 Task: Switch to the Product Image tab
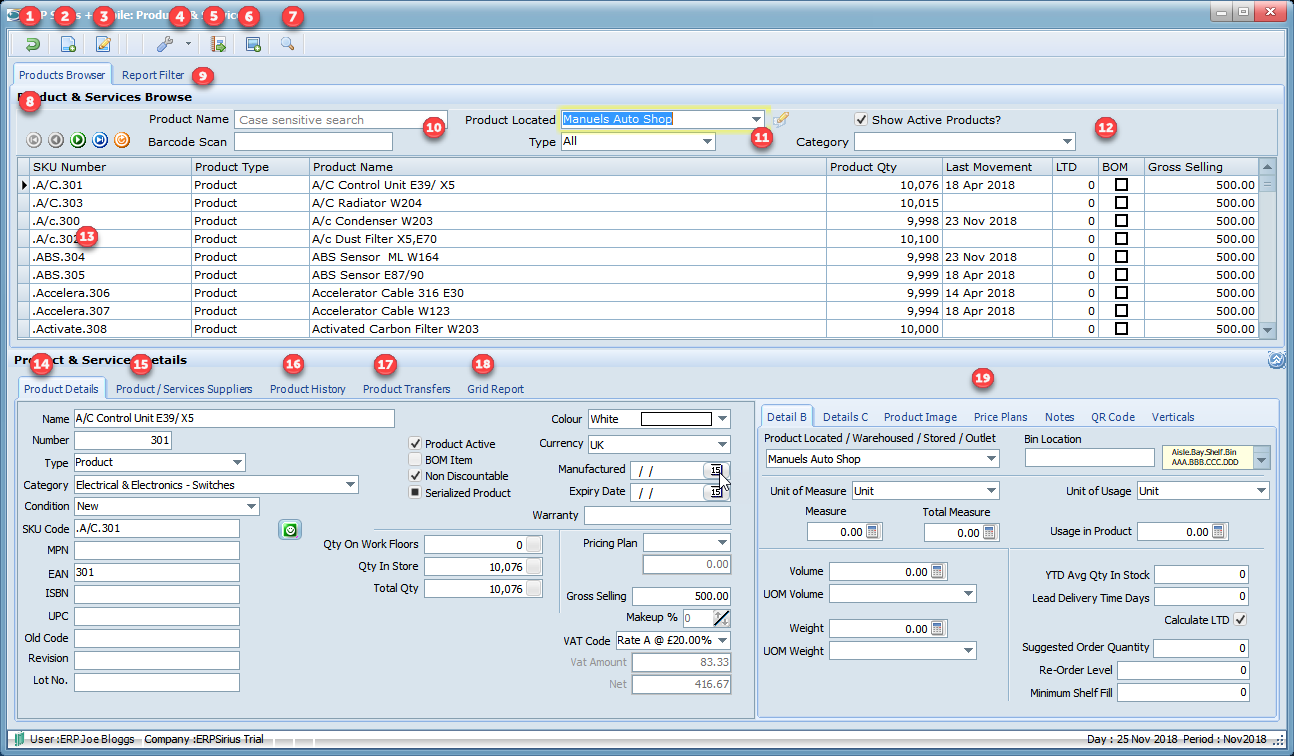click(x=920, y=417)
